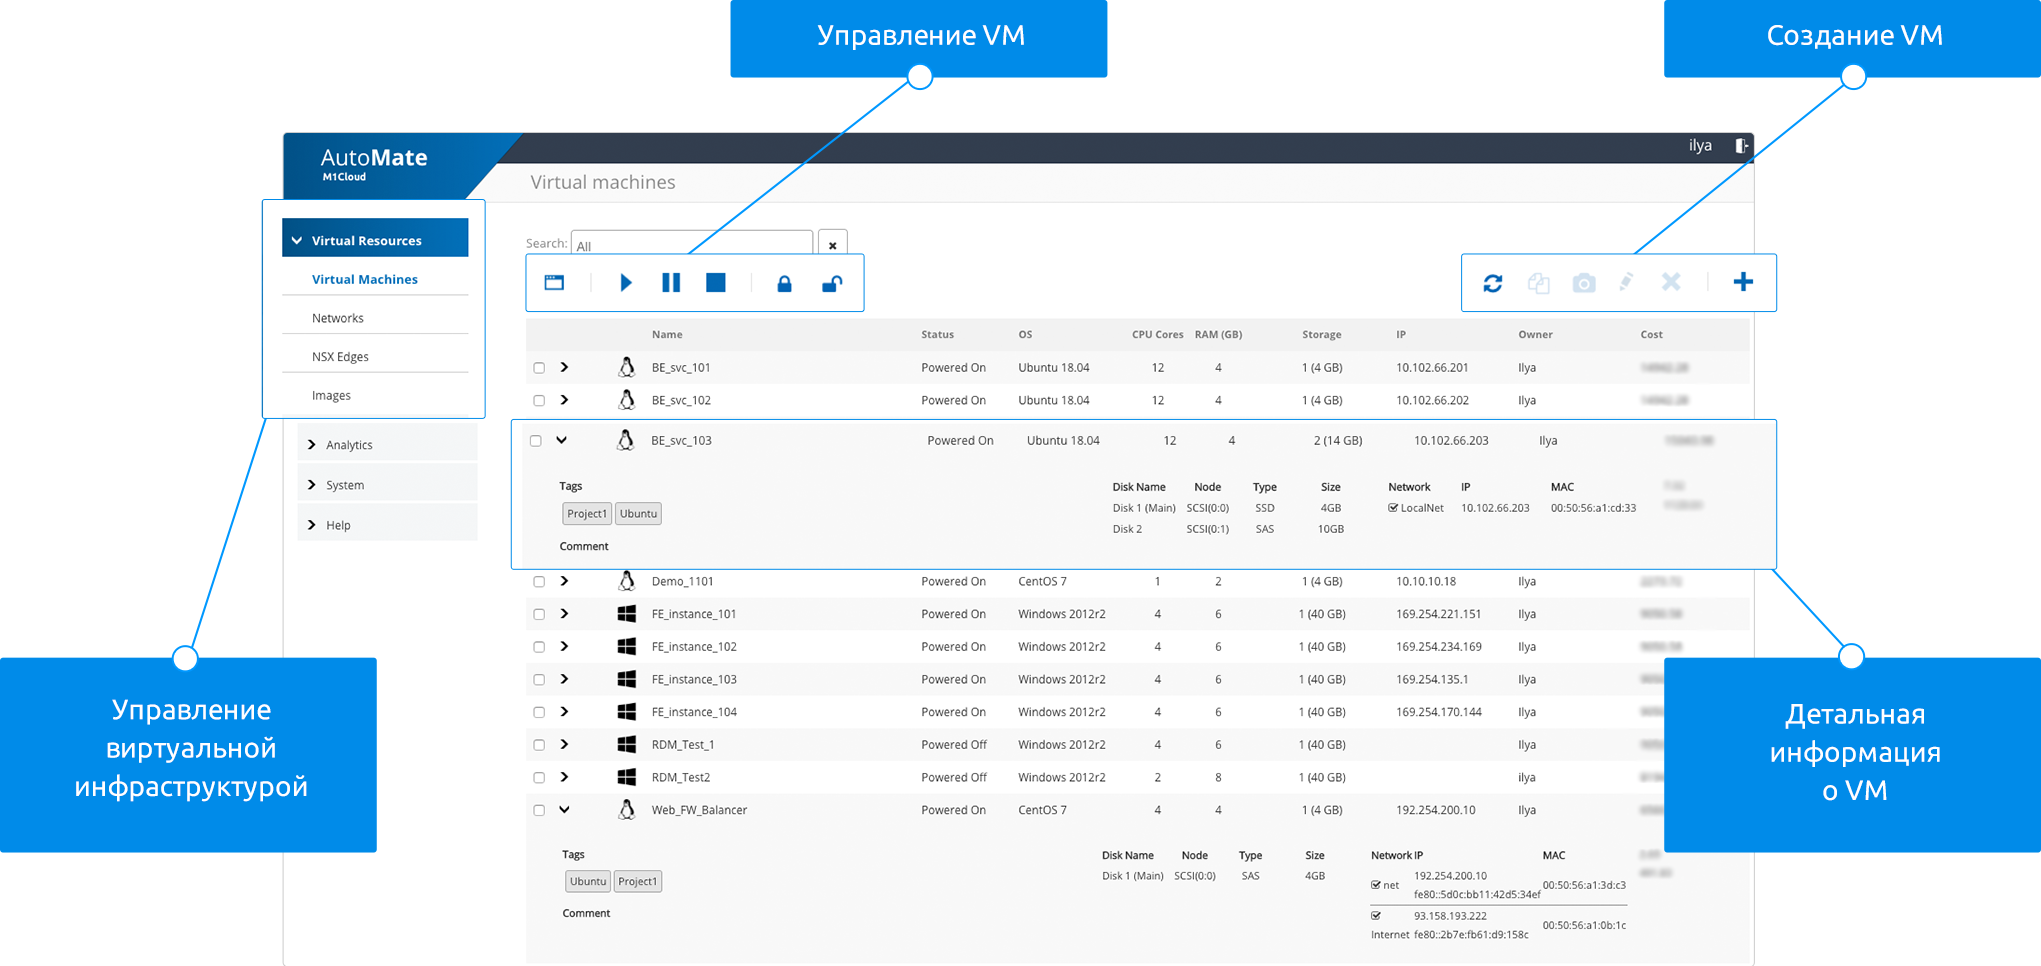This screenshot has height=966, width=2041.
Task: Click Linux icon of BE_svc_102
Action: 627,400
